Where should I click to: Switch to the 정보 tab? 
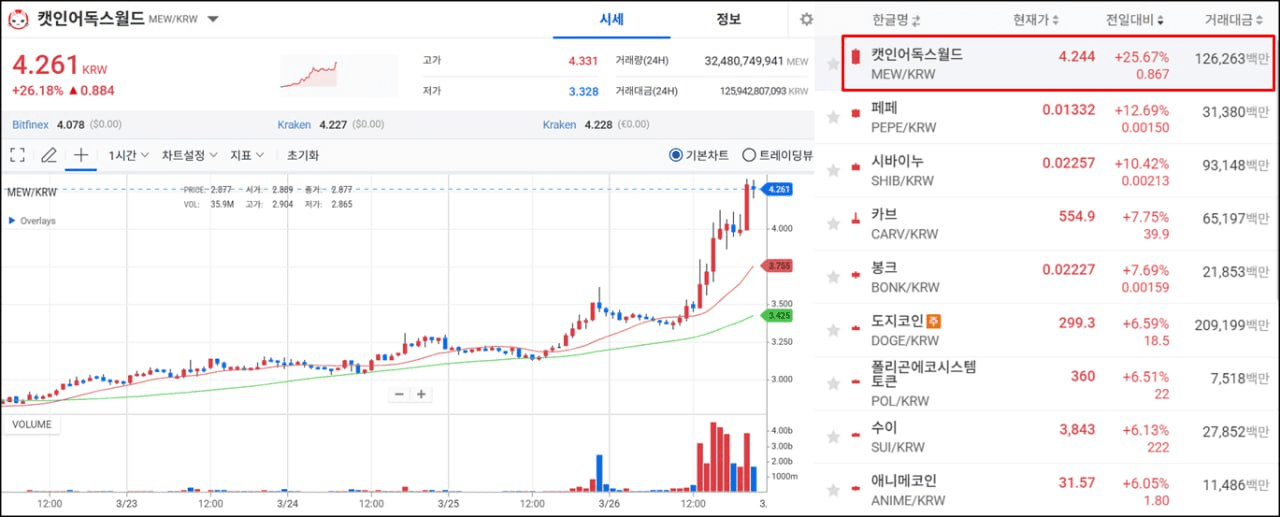[x=729, y=19]
